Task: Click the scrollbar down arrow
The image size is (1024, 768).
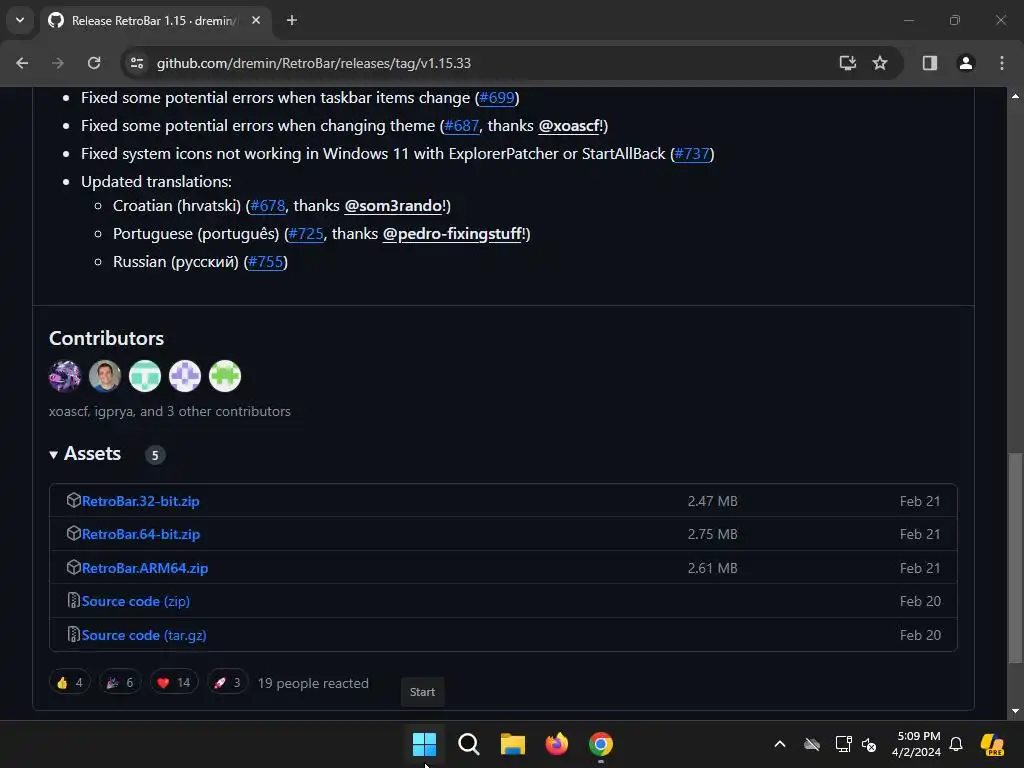Action: pyautogui.click(x=1015, y=711)
